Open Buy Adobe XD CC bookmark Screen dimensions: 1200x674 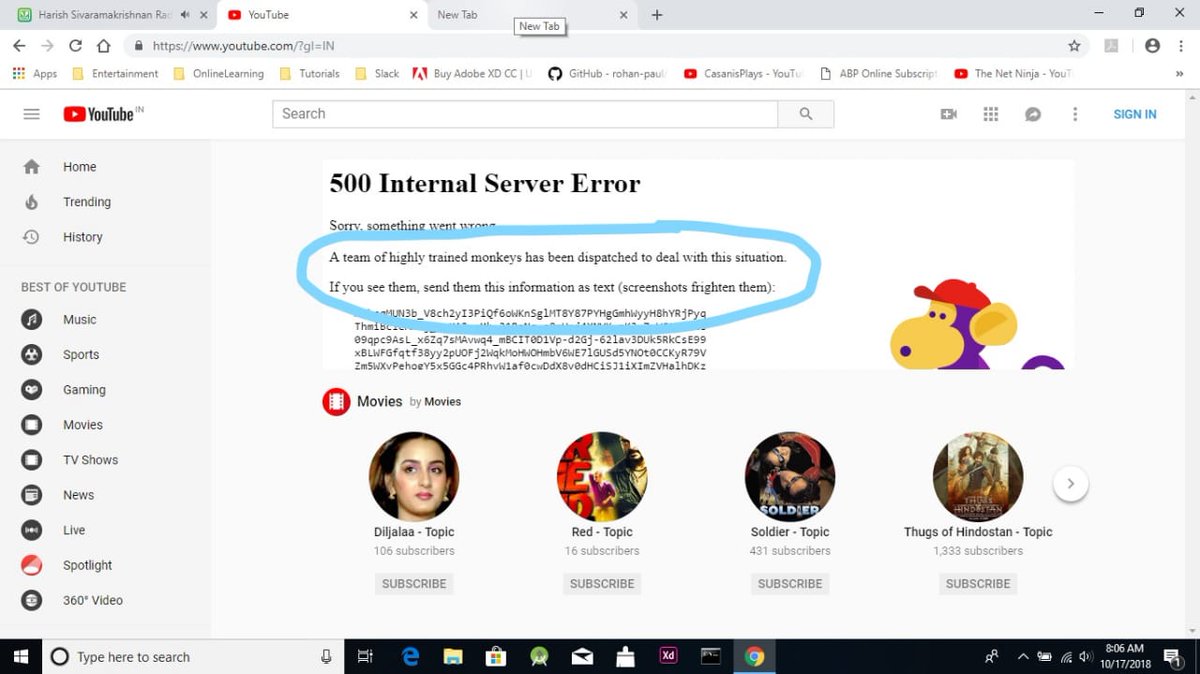pyautogui.click(x=473, y=73)
